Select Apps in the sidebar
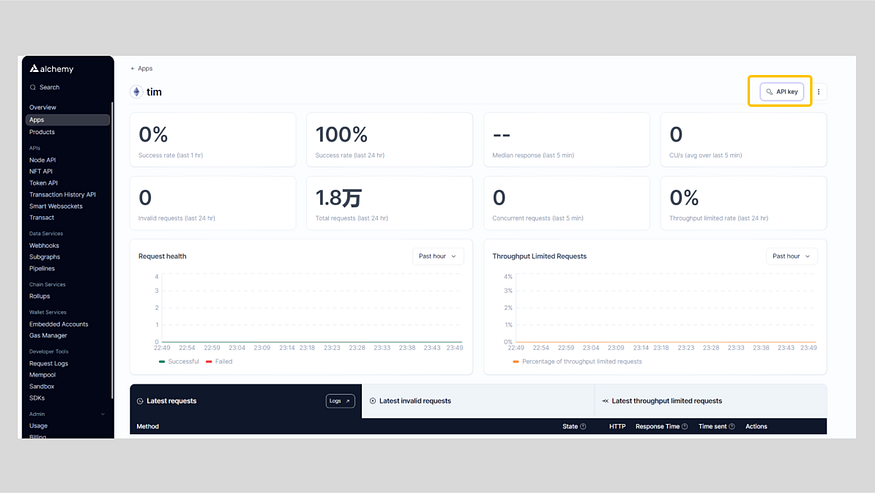This screenshot has width=875, height=493. point(68,120)
